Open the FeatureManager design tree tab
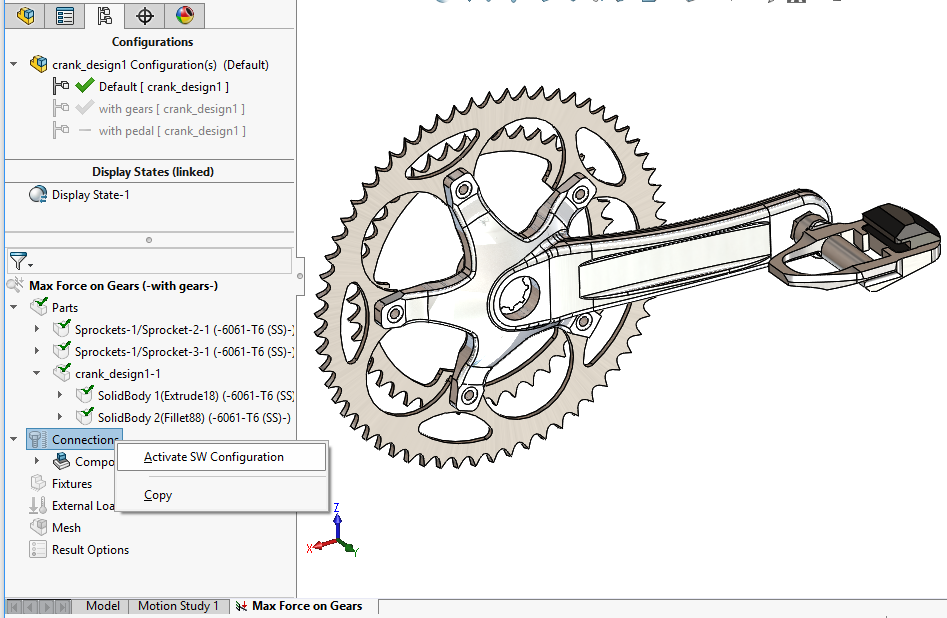This screenshot has width=947, height=618. (x=26, y=15)
